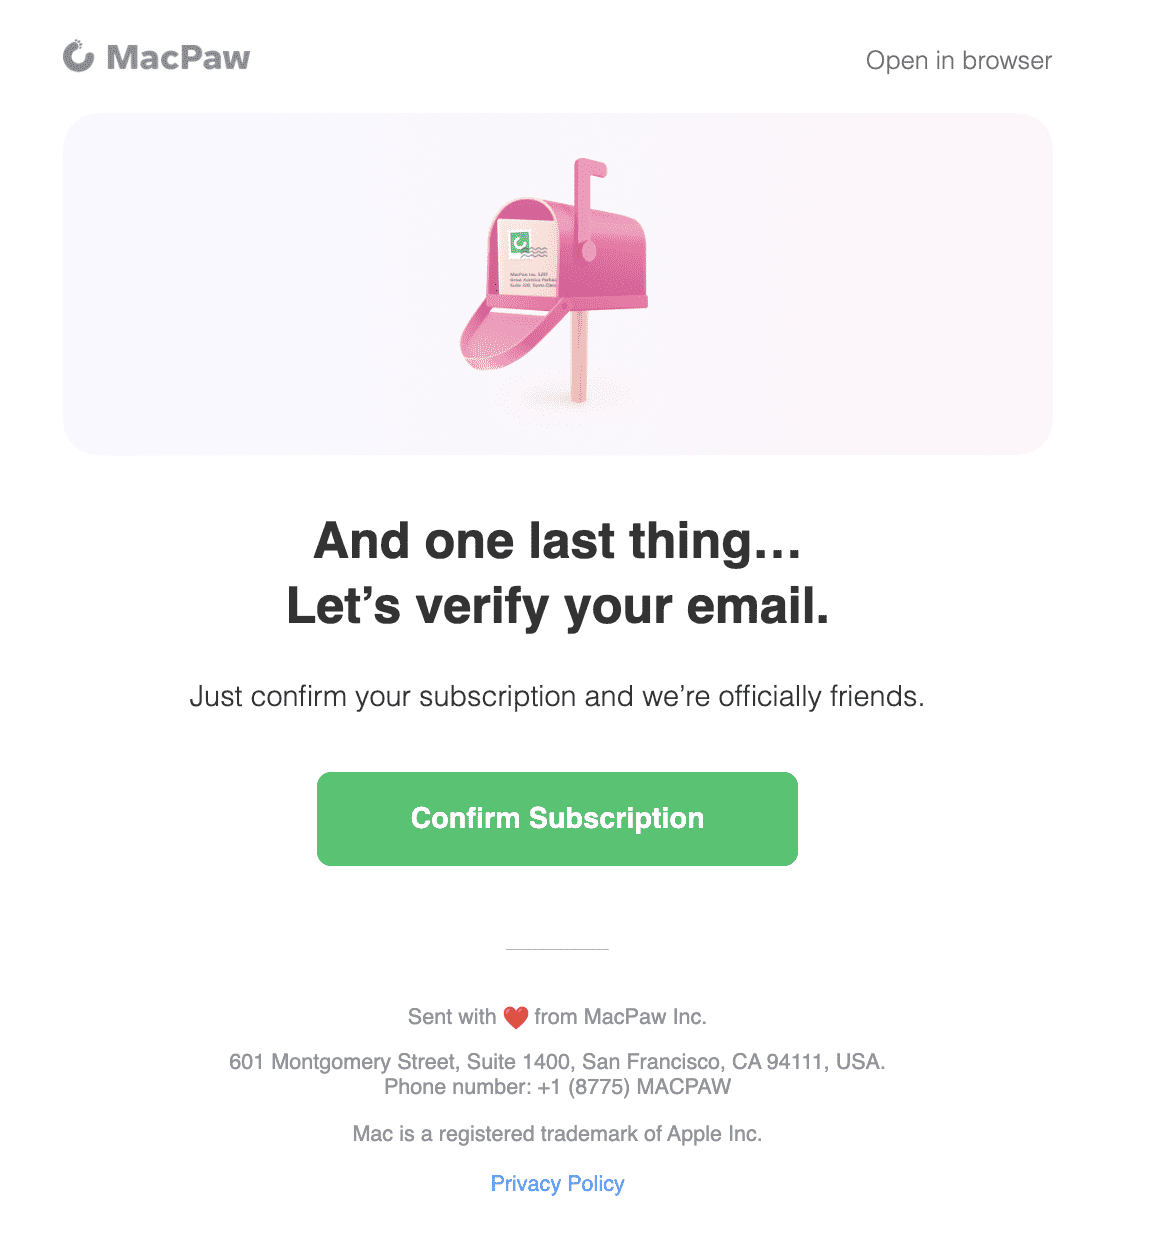Click the "Let's verify your email." heading
The image size is (1150, 1254).
pos(557,606)
